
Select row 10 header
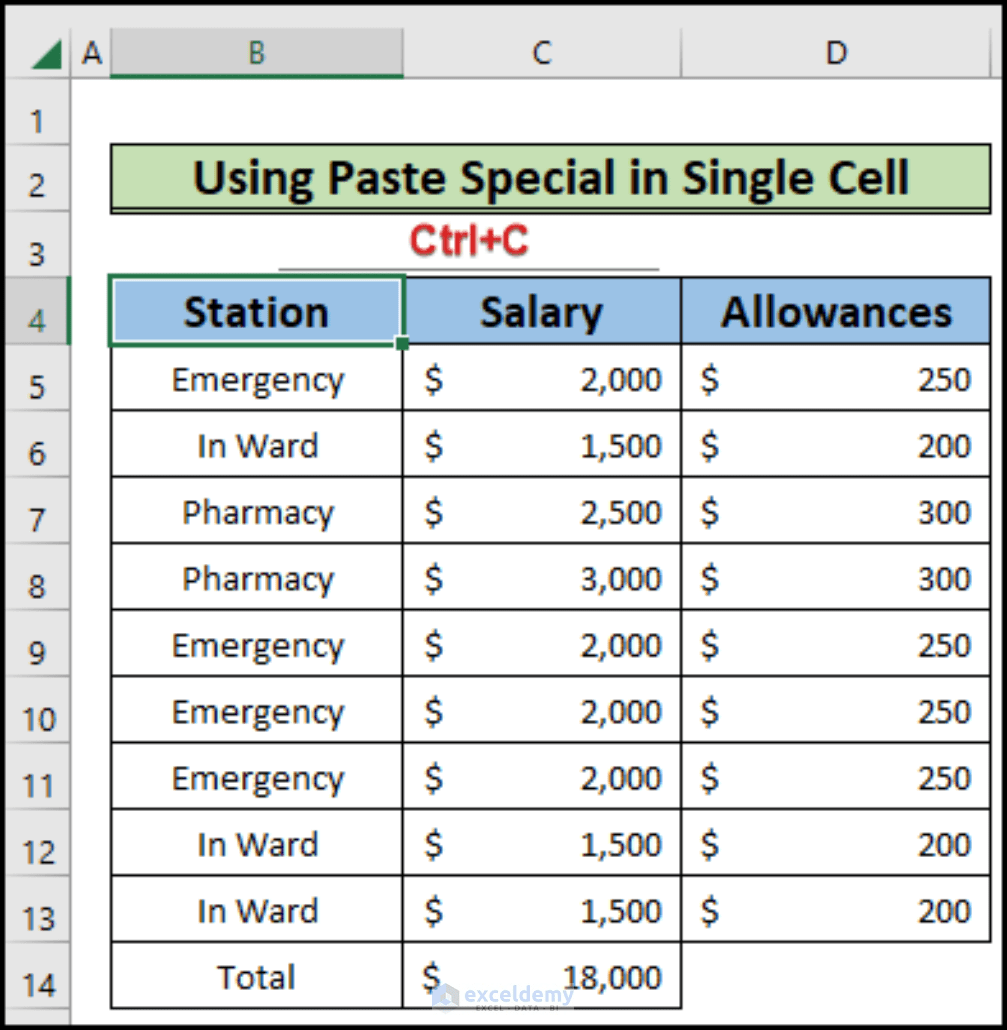pyautogui.click(x=37, y=717)
